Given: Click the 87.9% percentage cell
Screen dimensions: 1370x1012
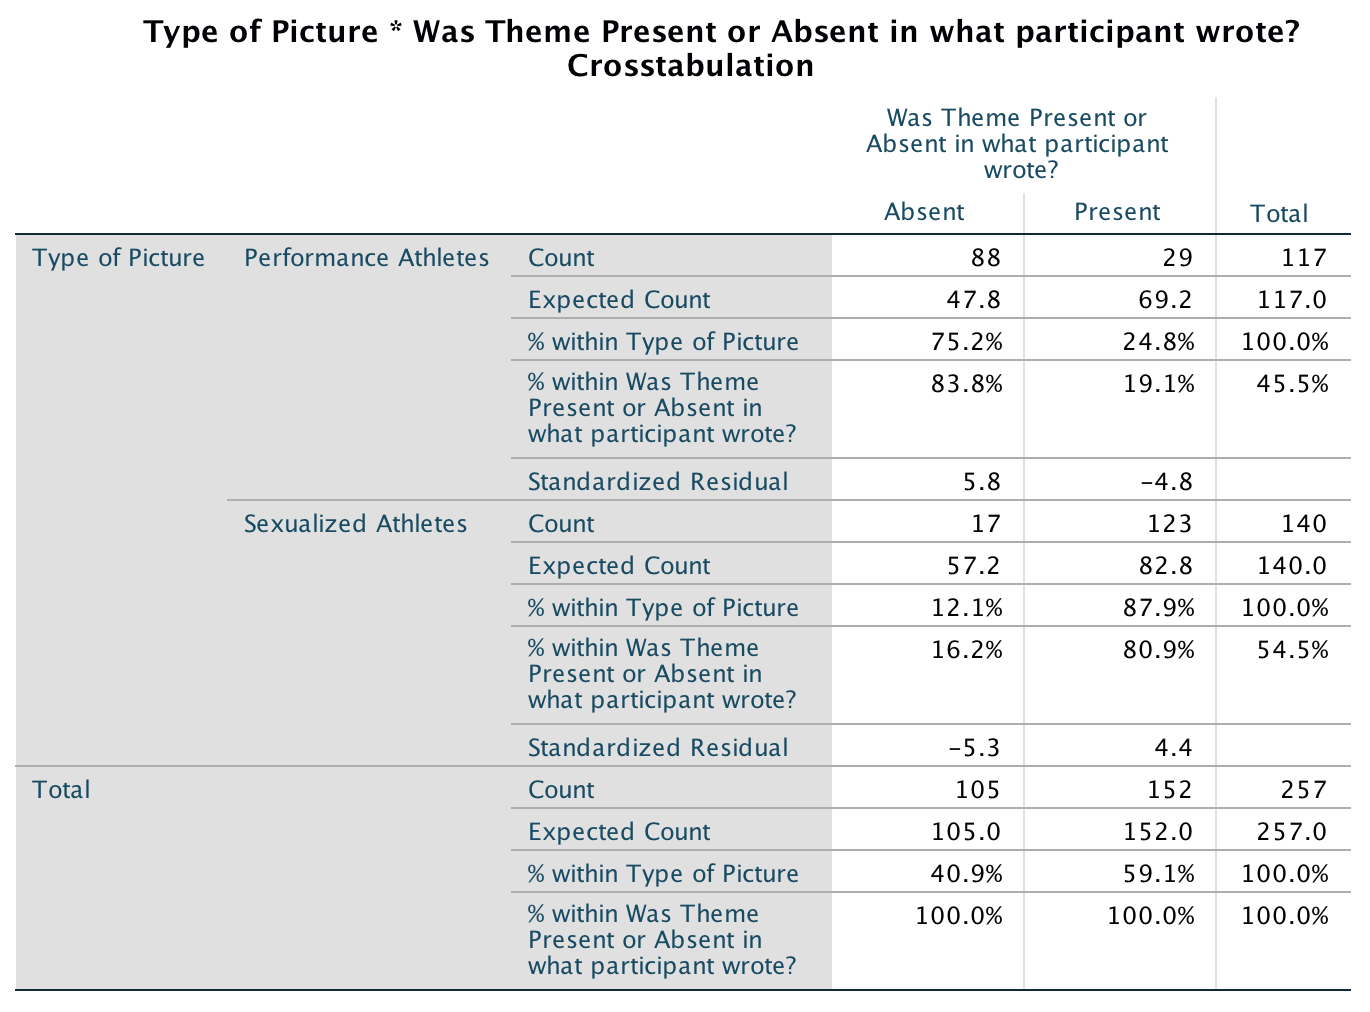Looking at the screenshot, I should 1158,608.
